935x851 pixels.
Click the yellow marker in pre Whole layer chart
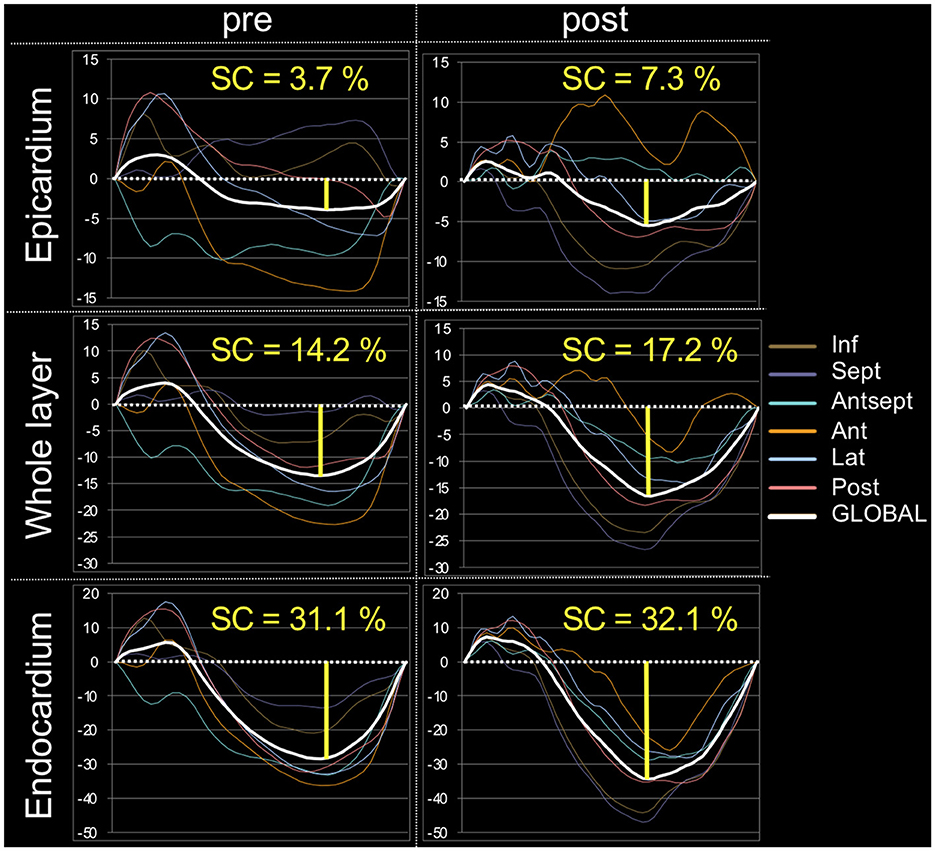(x=320, y=440)
